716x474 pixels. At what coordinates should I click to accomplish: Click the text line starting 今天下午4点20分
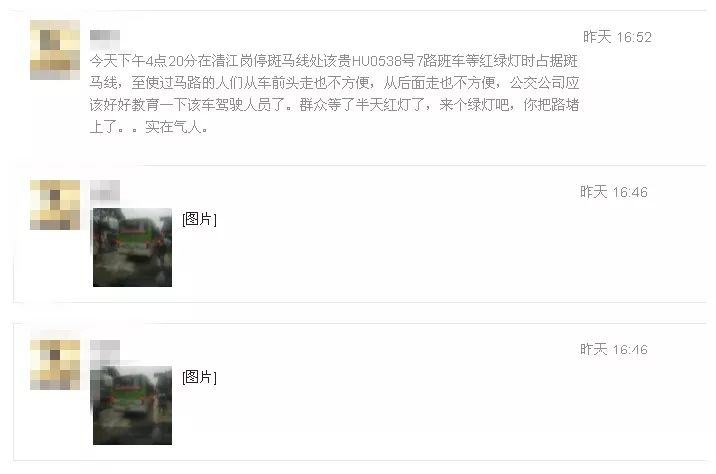[334, 61]
